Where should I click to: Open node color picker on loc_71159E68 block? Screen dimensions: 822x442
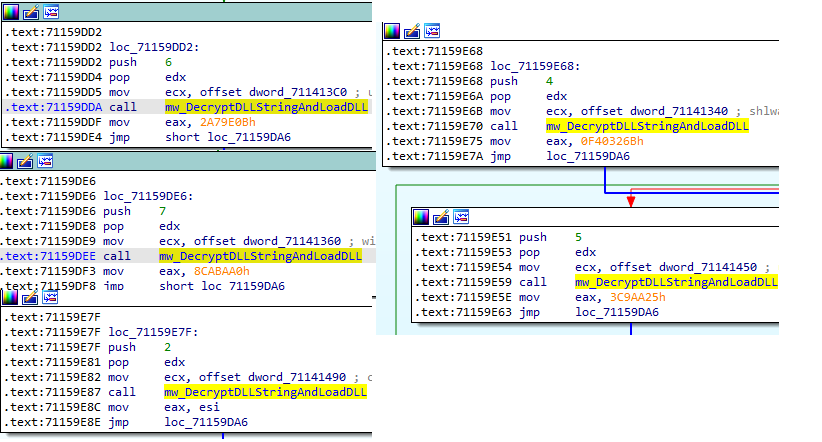pyautogui.click(x=392, y=31)
